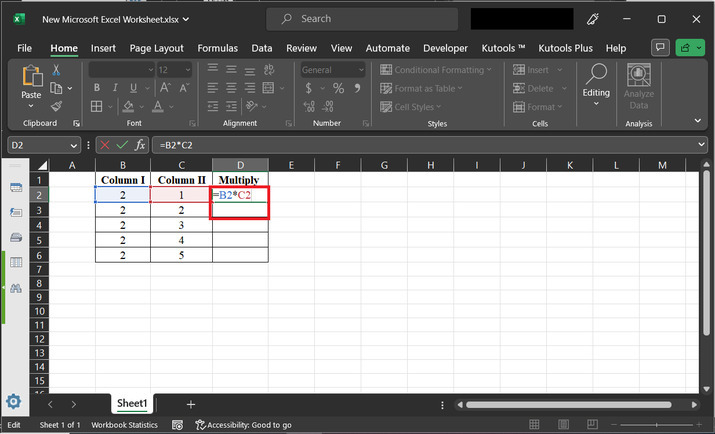Viewport: 715px width, 434px height.
Task: Click the Percent Style icon
Action: pos(338,88)
